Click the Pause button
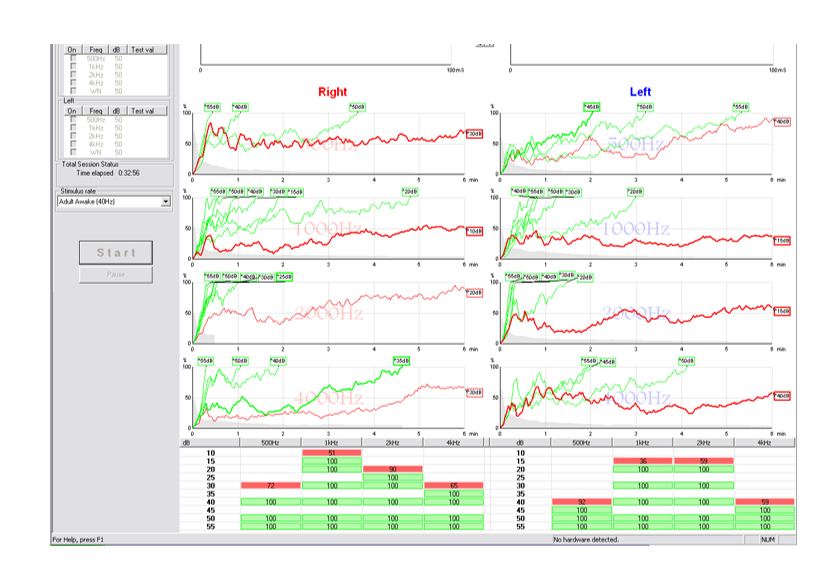This screenshot has height=577, width=823. click(x=116, y=275)
